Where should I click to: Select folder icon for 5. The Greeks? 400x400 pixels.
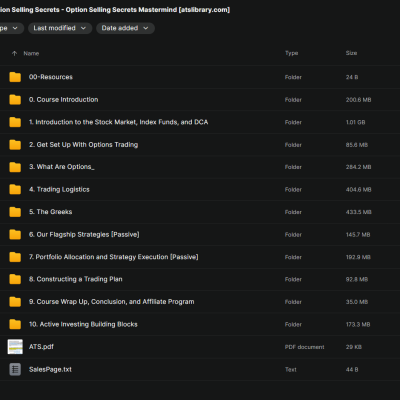click(15, 212)
